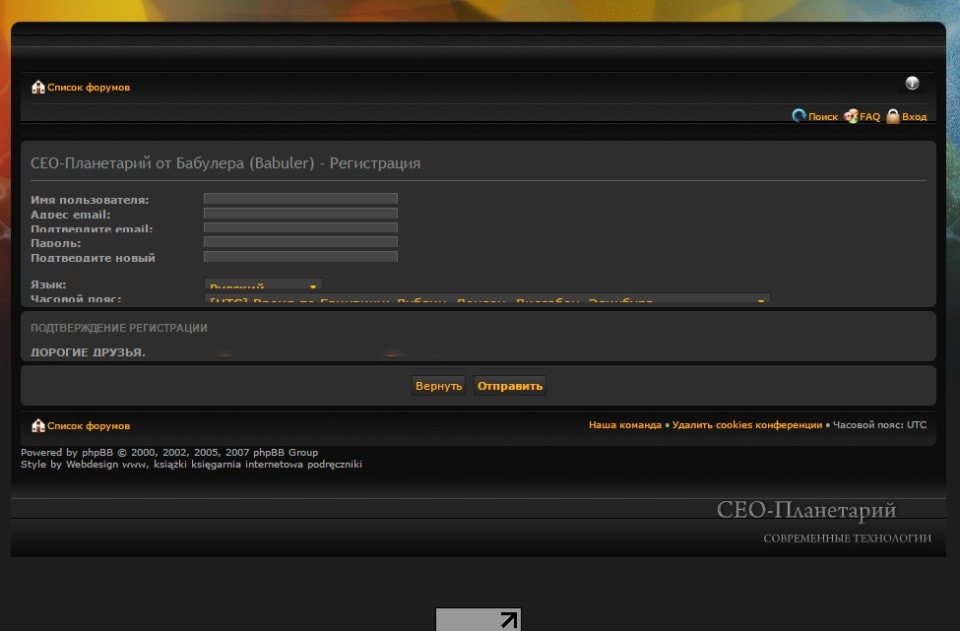Click the round font-size icon at top right

point(912,83)
